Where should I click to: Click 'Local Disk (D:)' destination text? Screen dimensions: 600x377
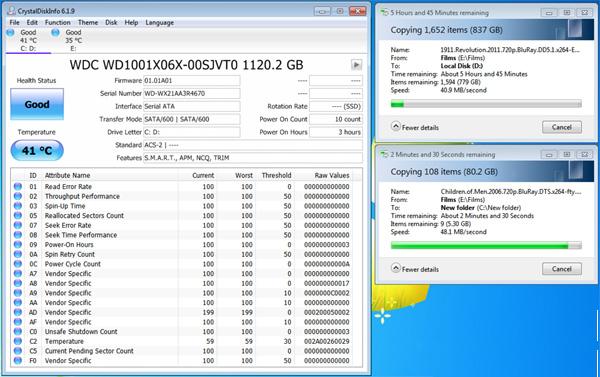point(461,66)
